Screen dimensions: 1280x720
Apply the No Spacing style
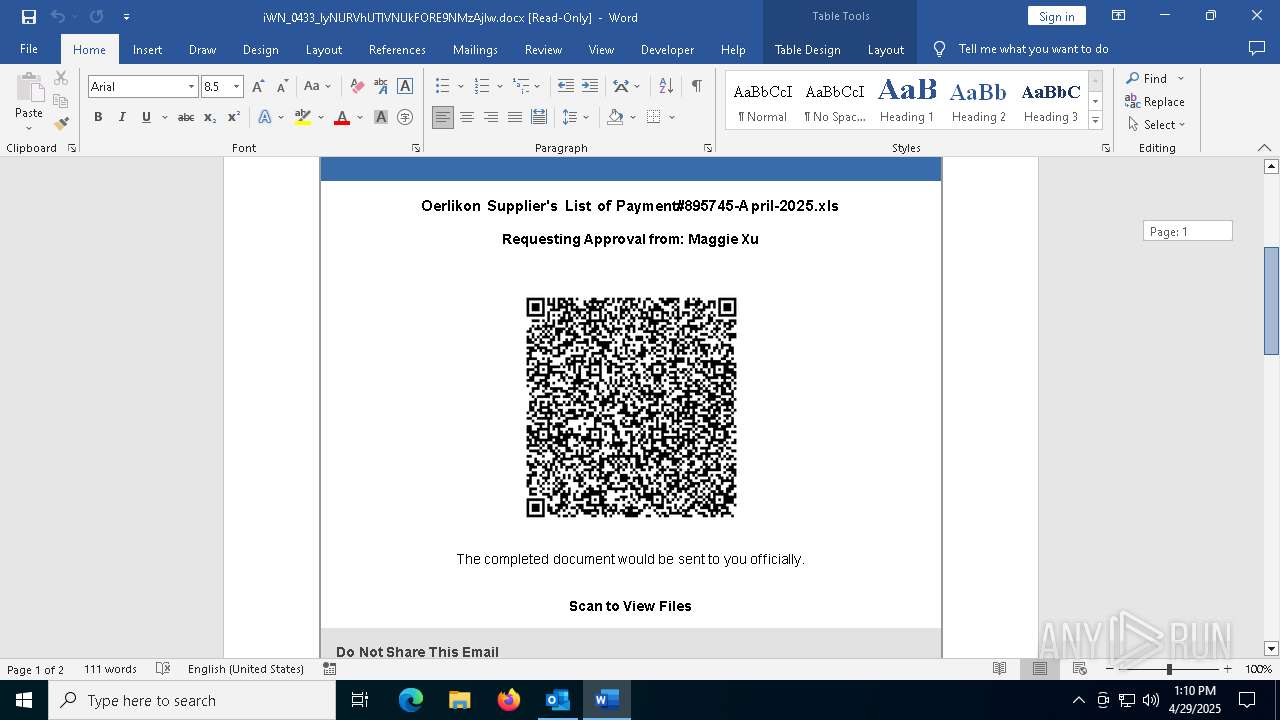(x=835, y=100)
